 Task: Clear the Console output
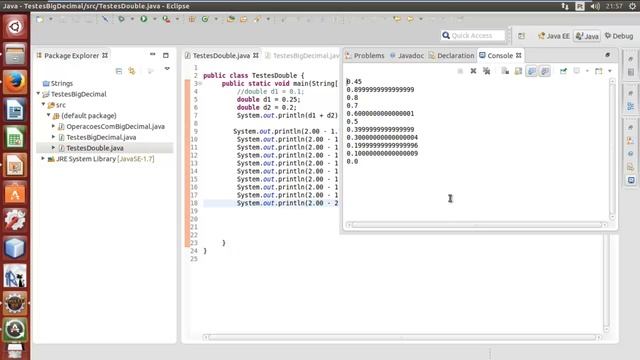coord(505,71)
